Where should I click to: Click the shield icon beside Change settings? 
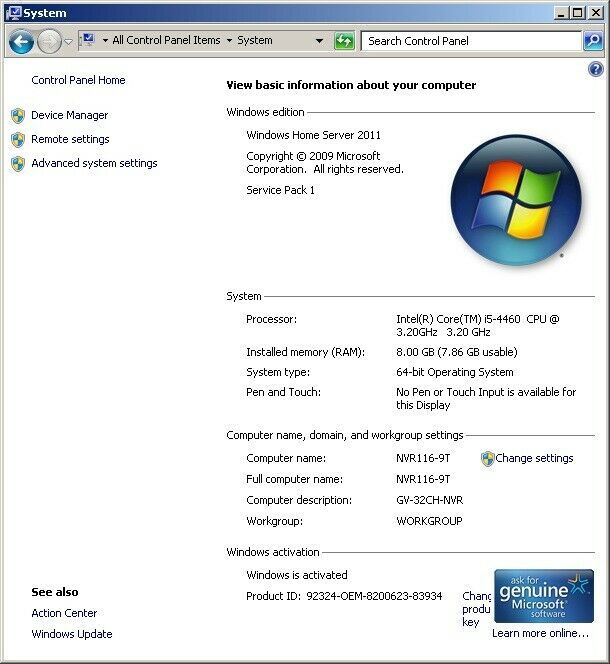tap(488, 459)
